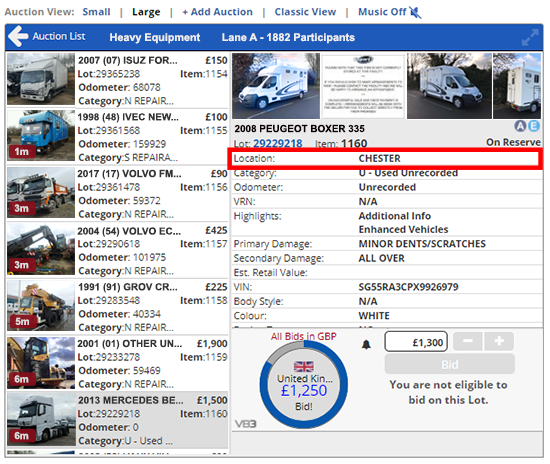The width and height of the screenshot is (550, 464).
Task: Click the 1991 (91) GROV CR title
Action: [x=128, y=287]
